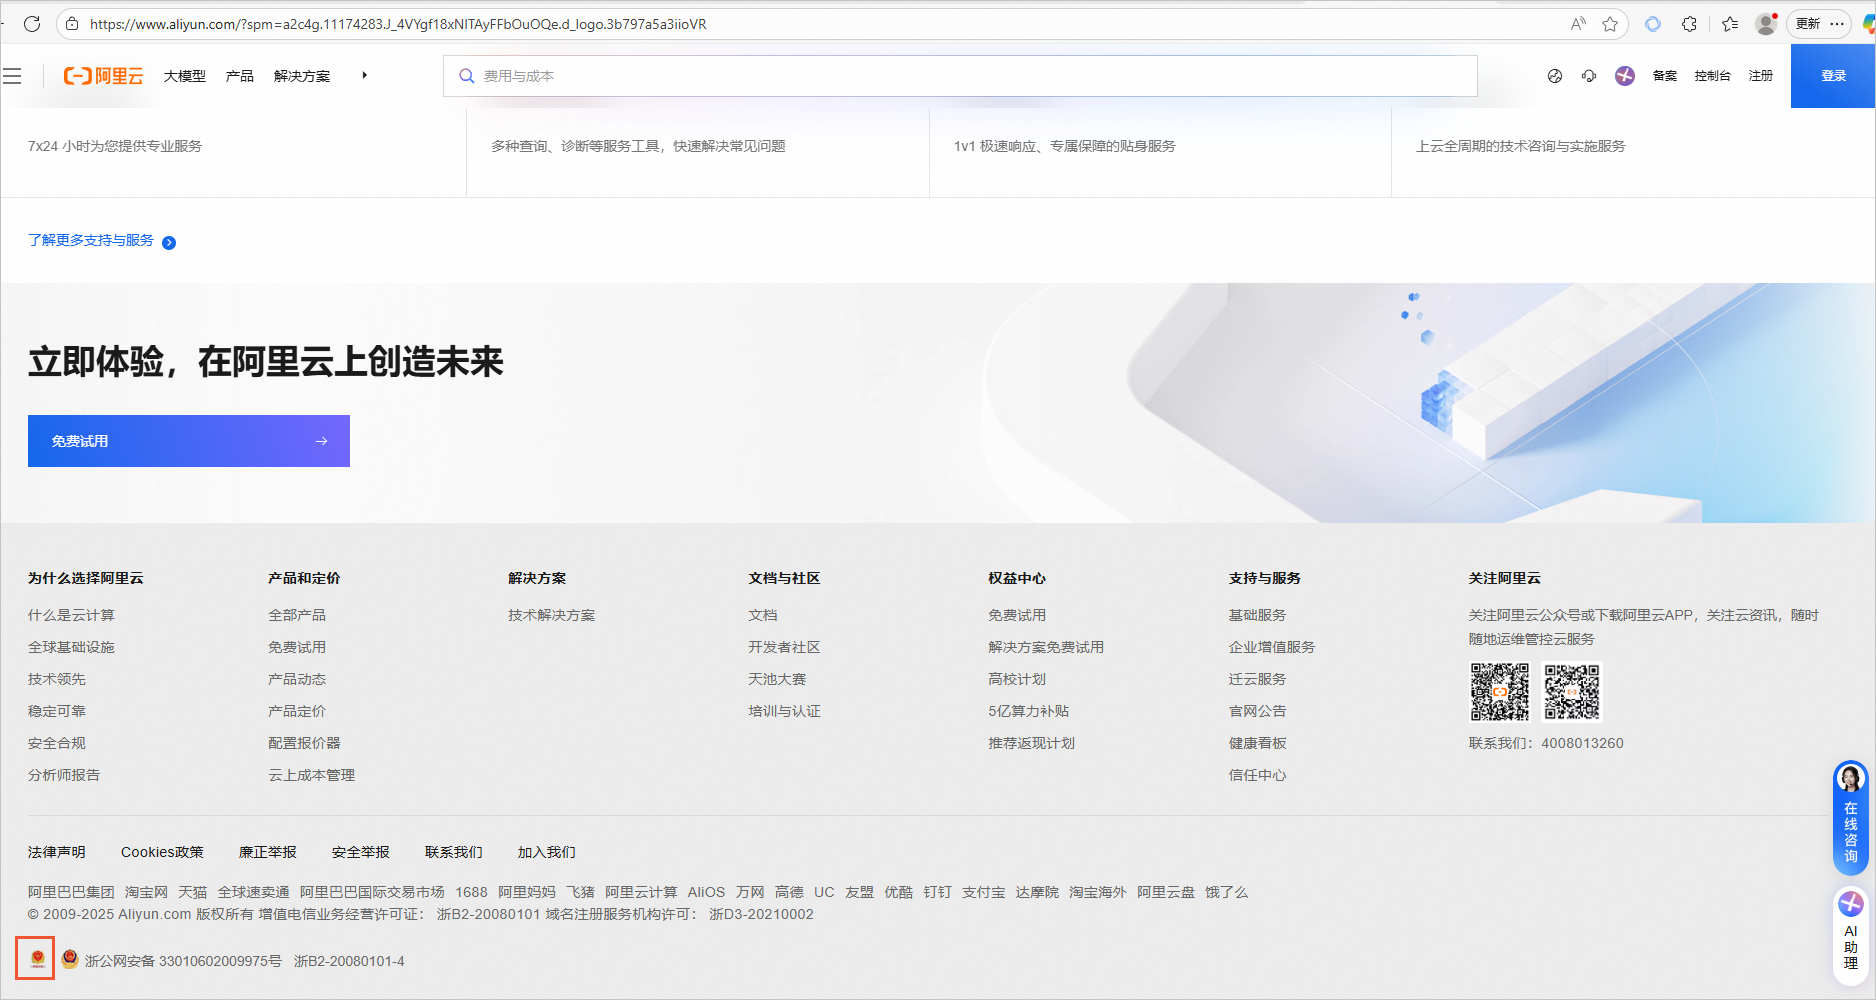Start 在线咨询 chat with the floating avatar
1876x1000 pixels.
coord(1850,817)
